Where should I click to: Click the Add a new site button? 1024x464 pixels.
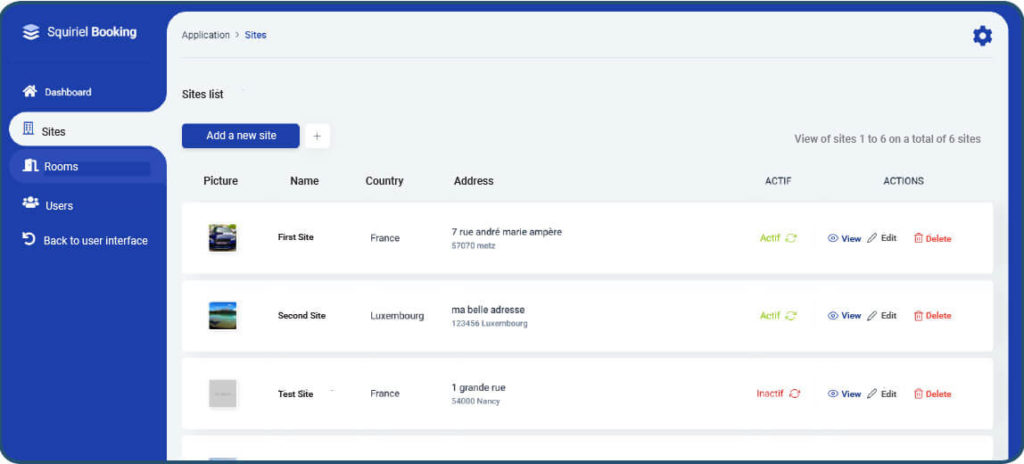pos(240,136)
